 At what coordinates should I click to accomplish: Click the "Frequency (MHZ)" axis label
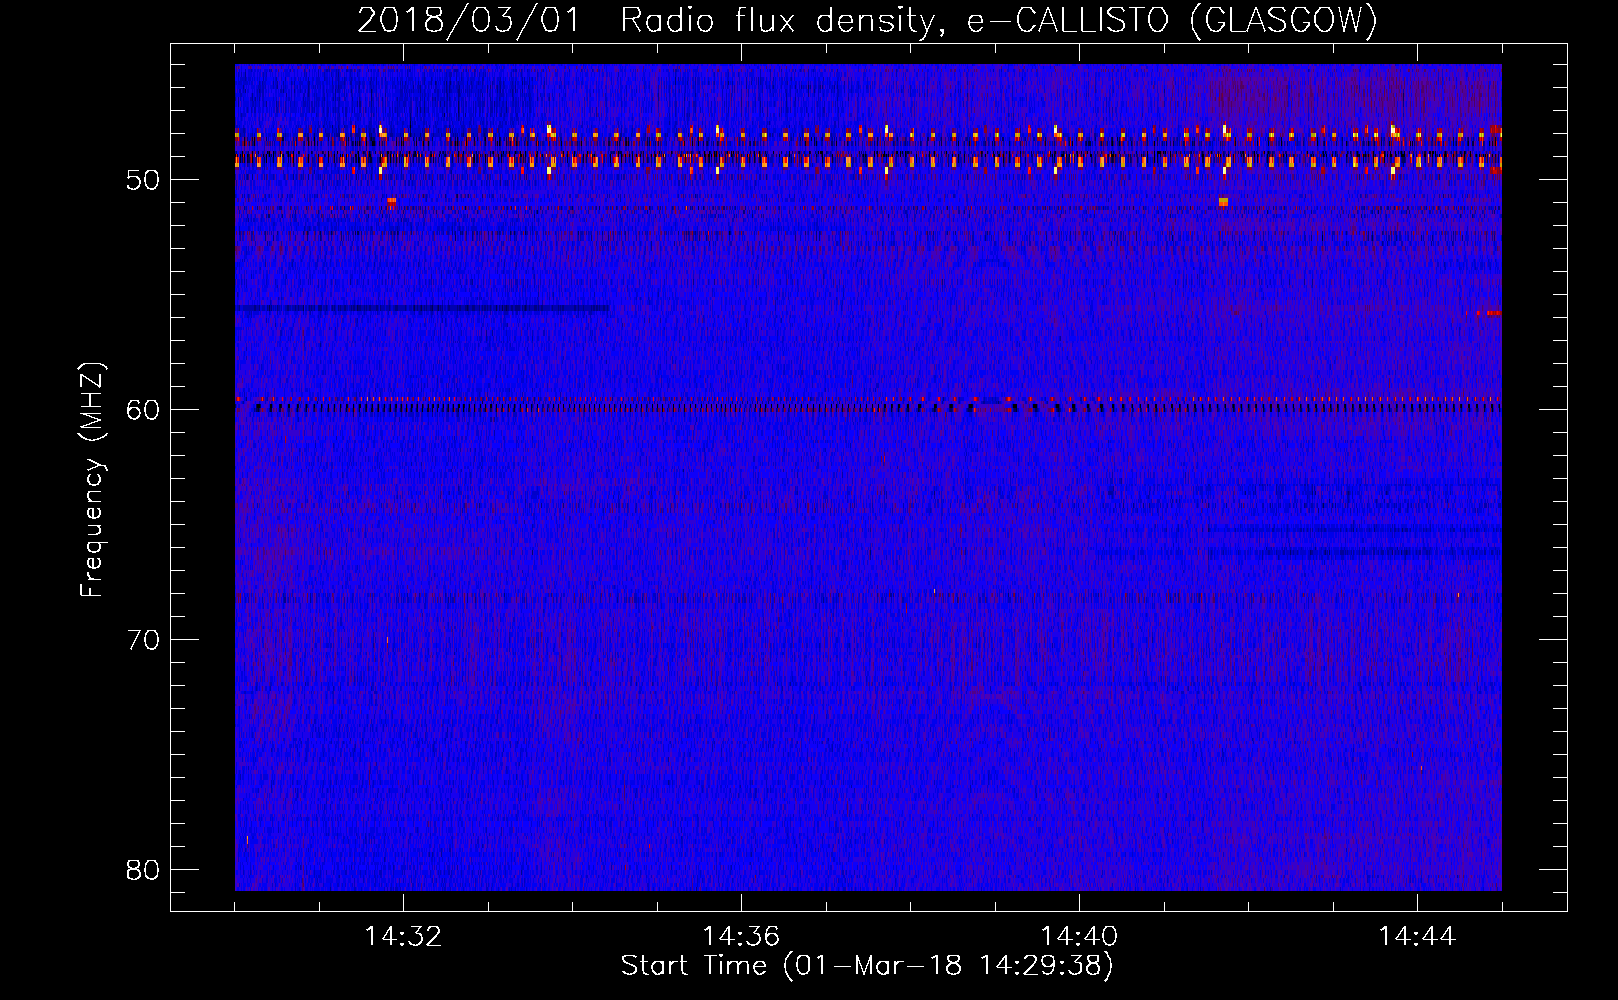92,480
